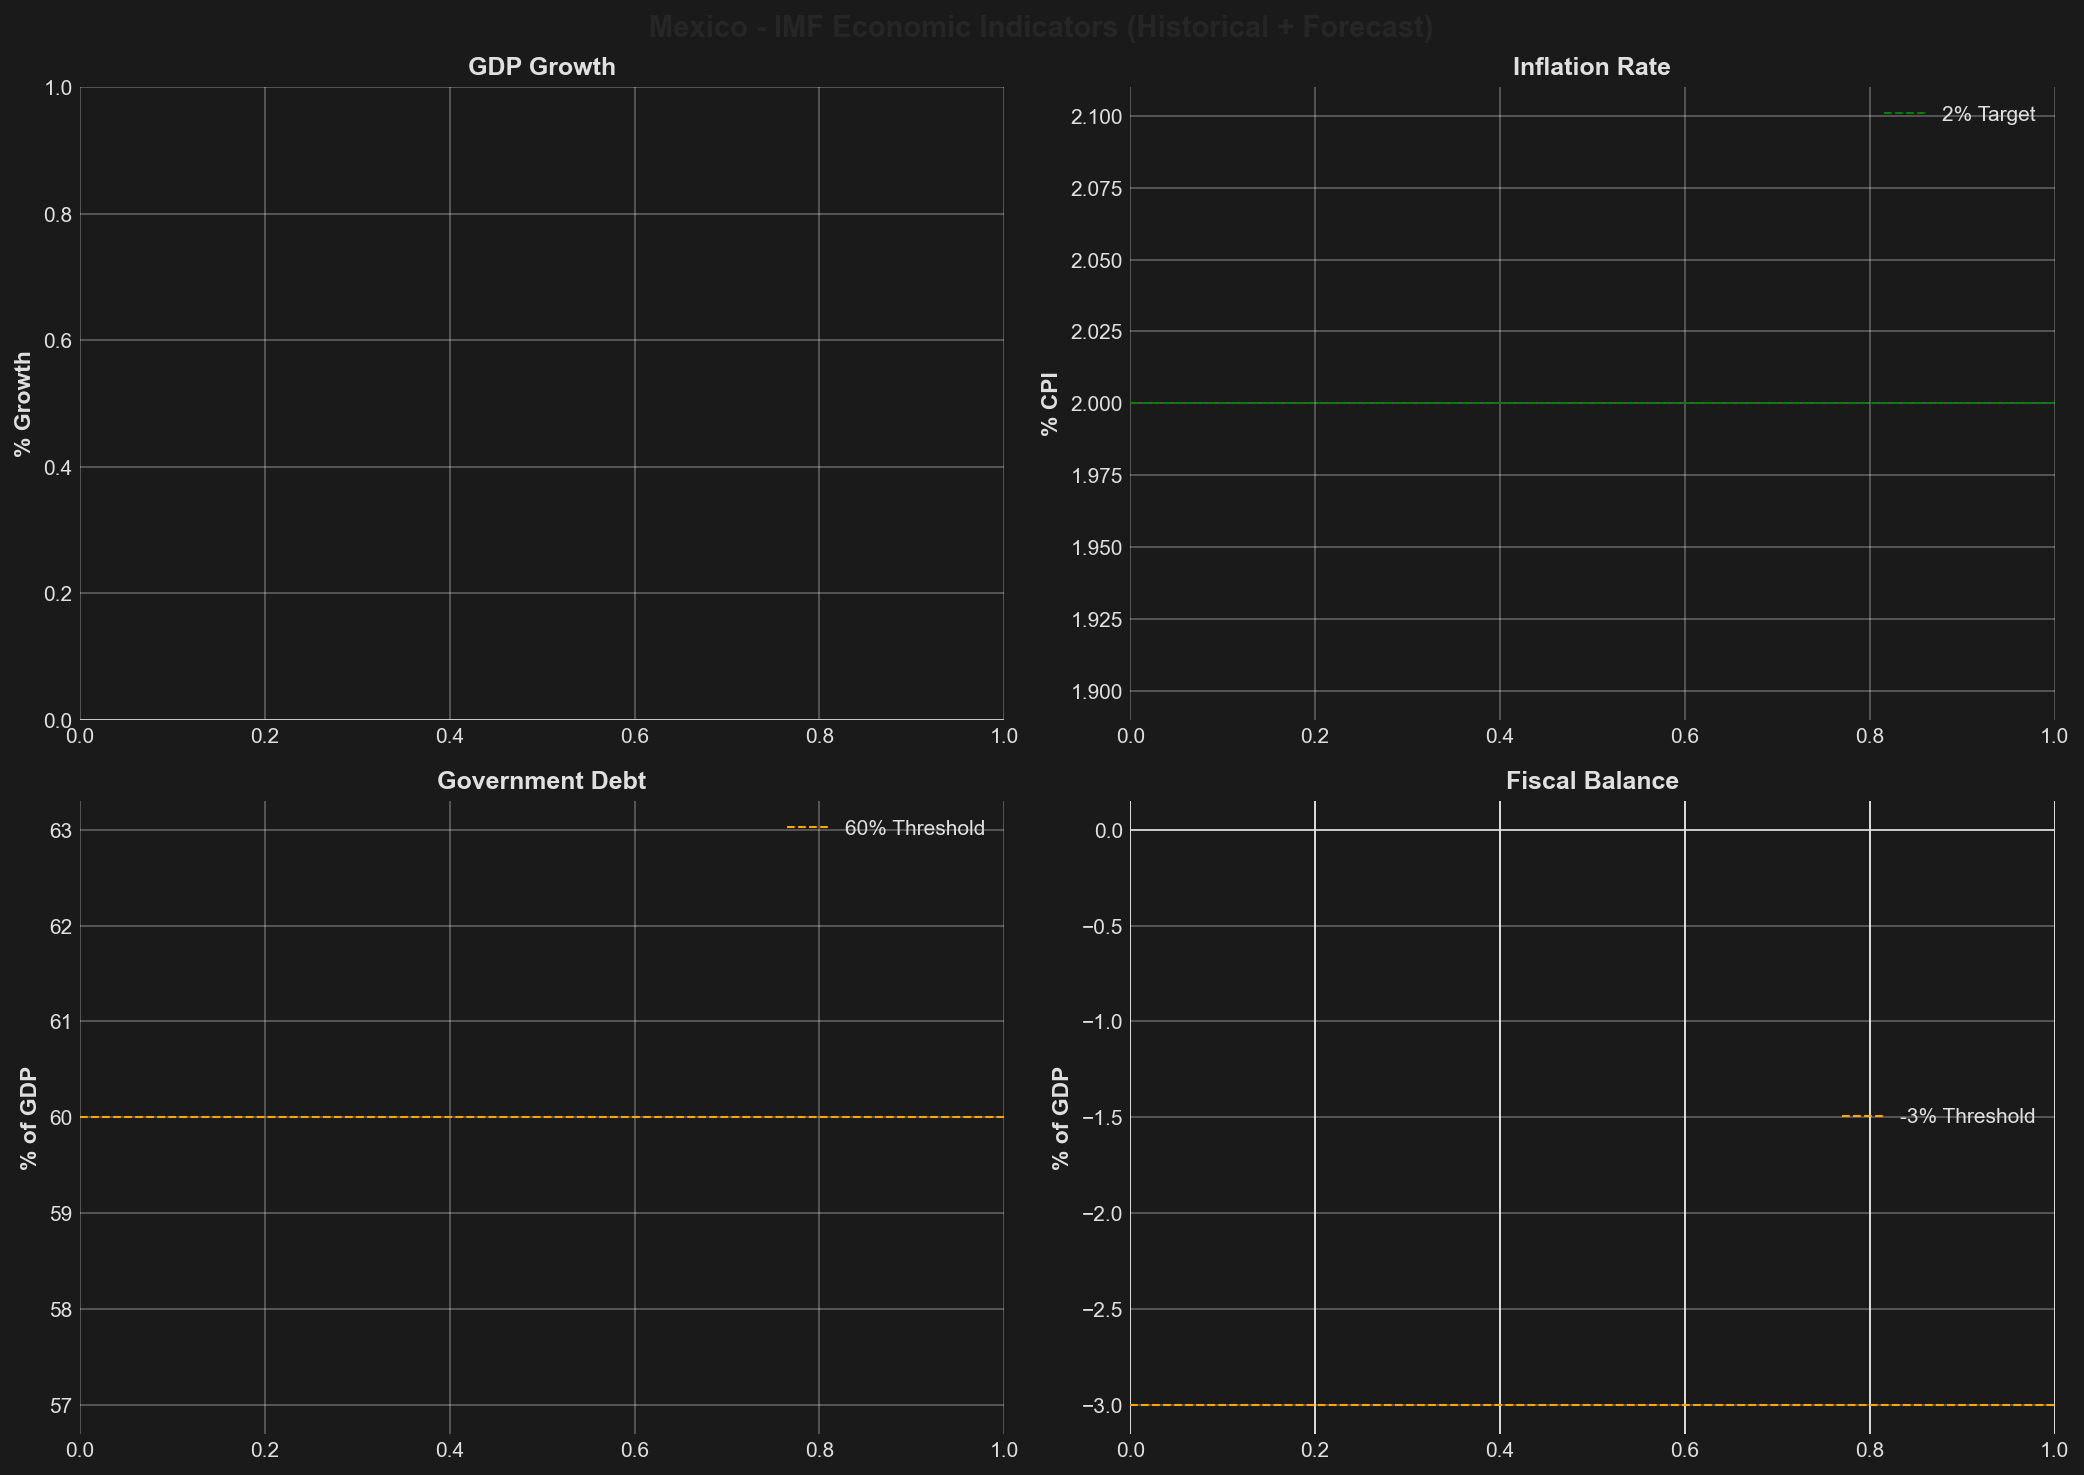Click the 2.100 tick on Inflation Rate axis
This screenshot has height=1475, width=2084.
[1096, 118]
